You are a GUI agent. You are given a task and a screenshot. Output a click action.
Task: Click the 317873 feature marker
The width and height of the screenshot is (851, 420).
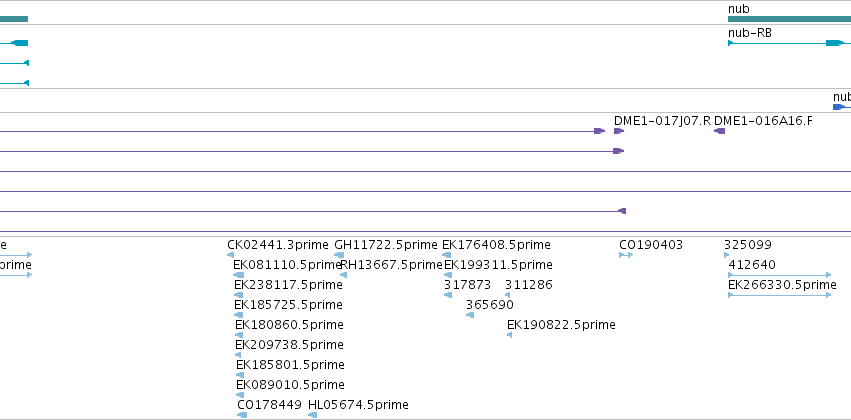[448, 295]
